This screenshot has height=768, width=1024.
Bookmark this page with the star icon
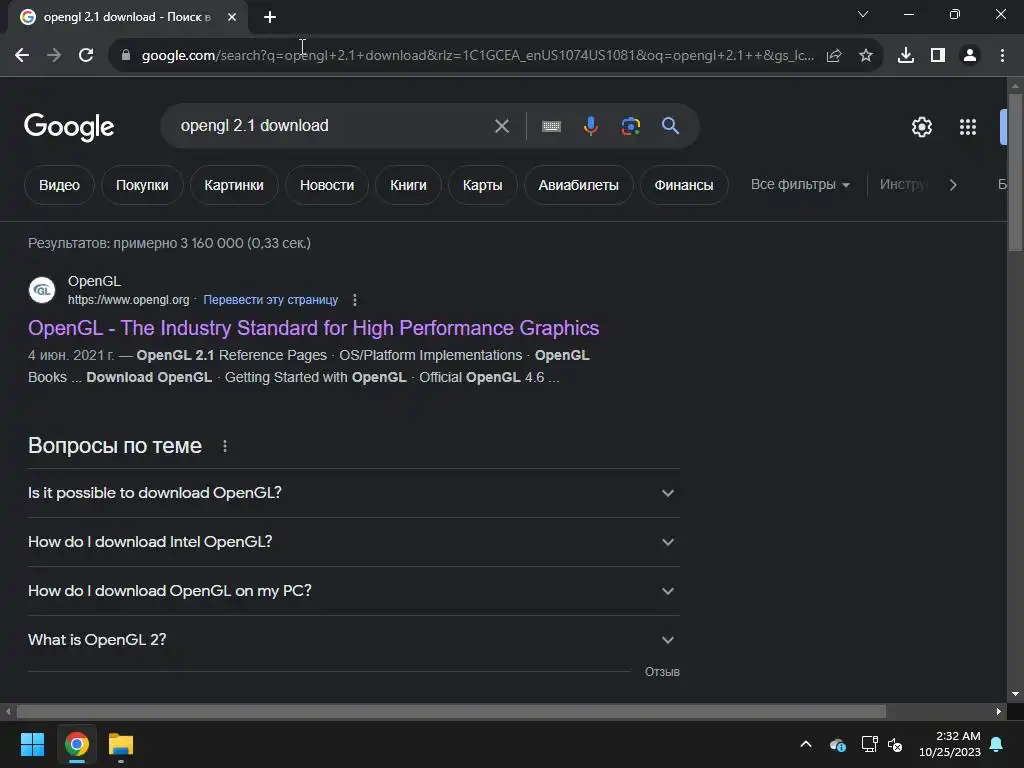point(866,56)
